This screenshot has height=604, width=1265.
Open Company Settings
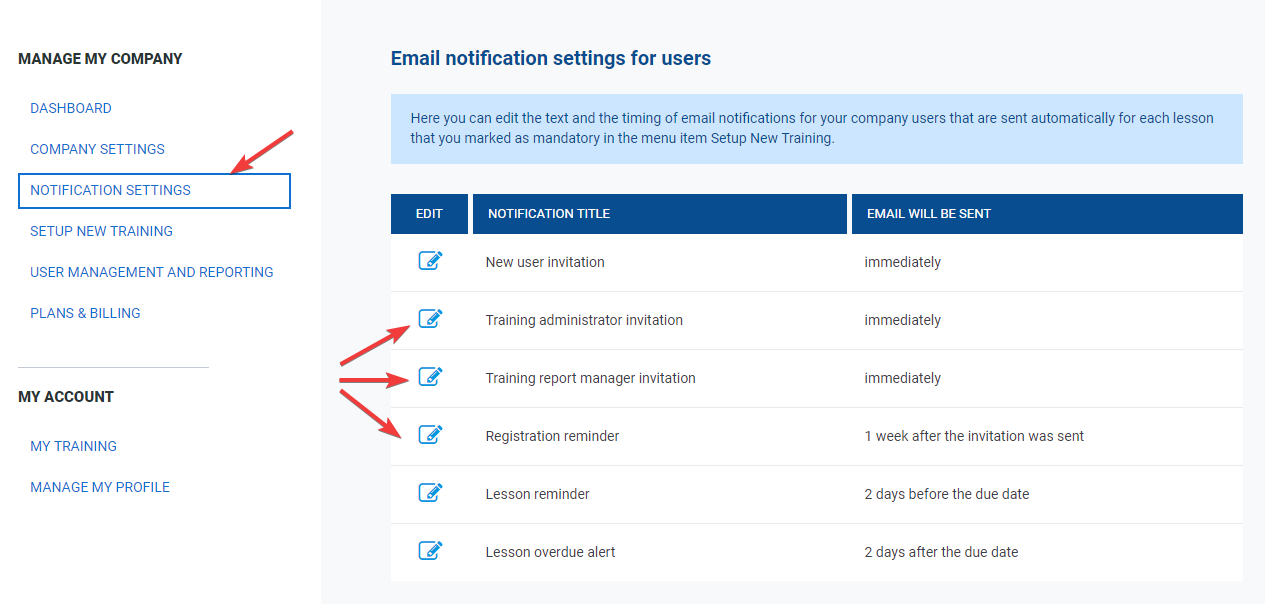pyautogui.click(x=97, y=148)
